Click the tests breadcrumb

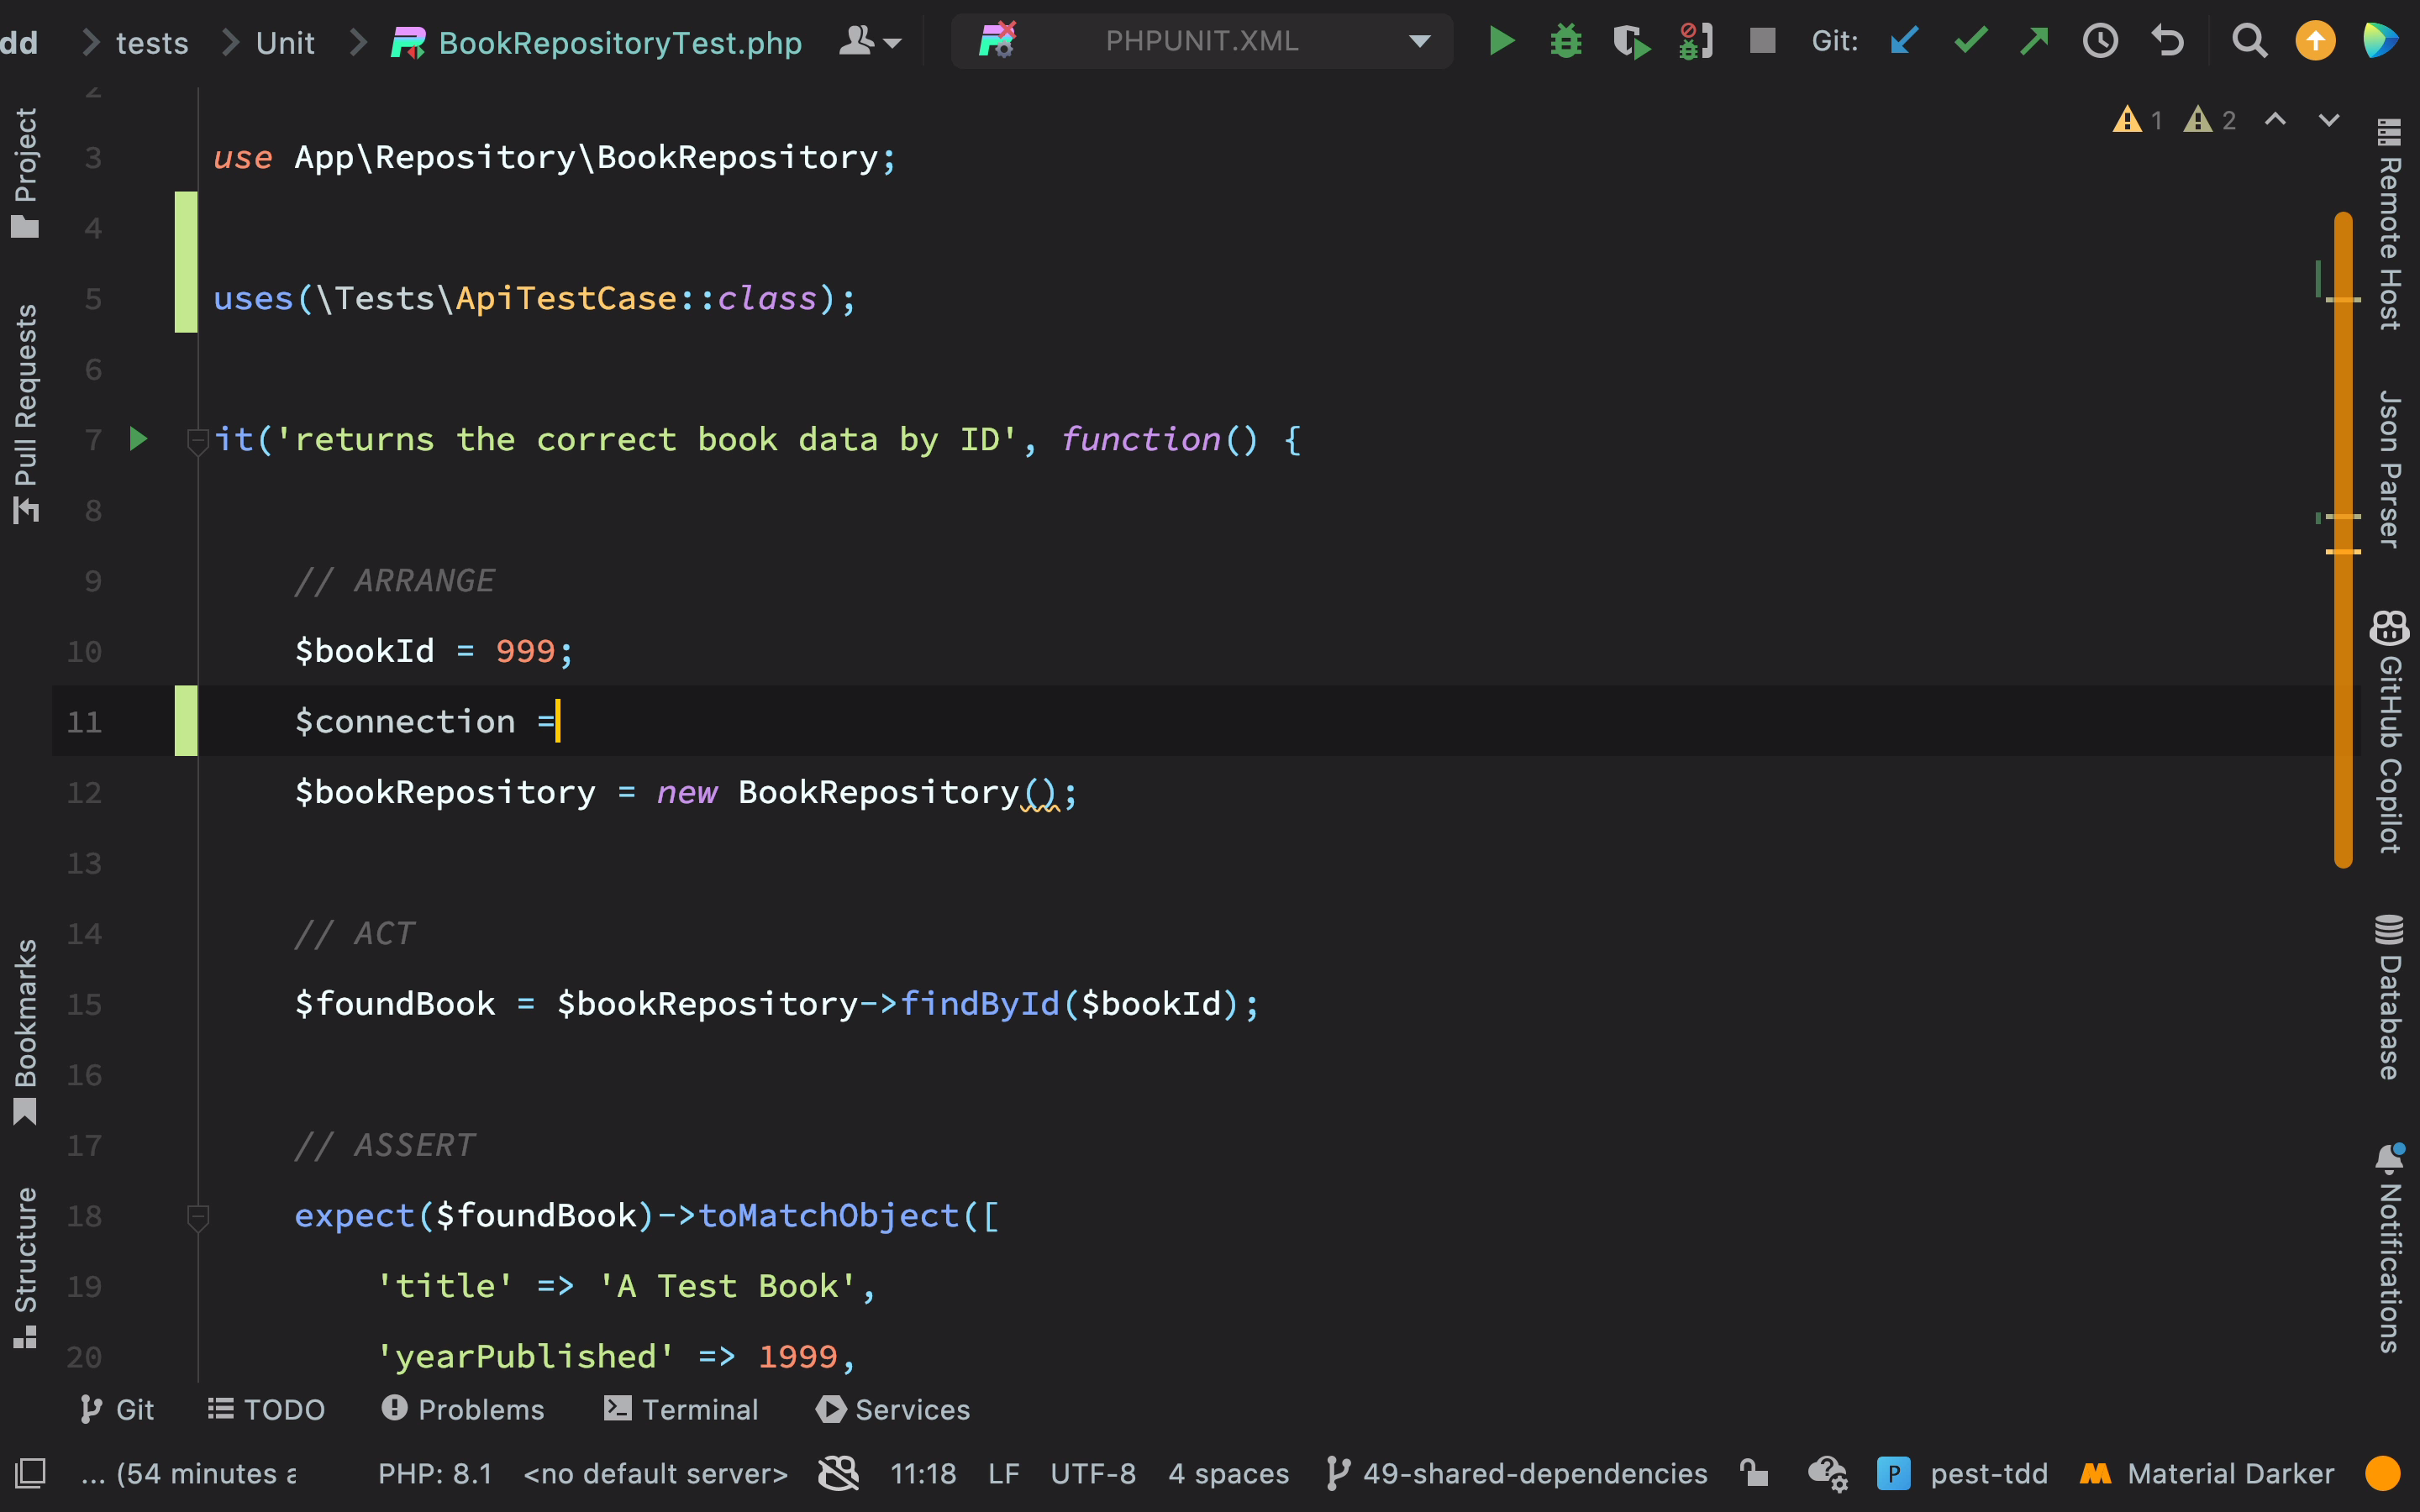(x=152, y=43)
